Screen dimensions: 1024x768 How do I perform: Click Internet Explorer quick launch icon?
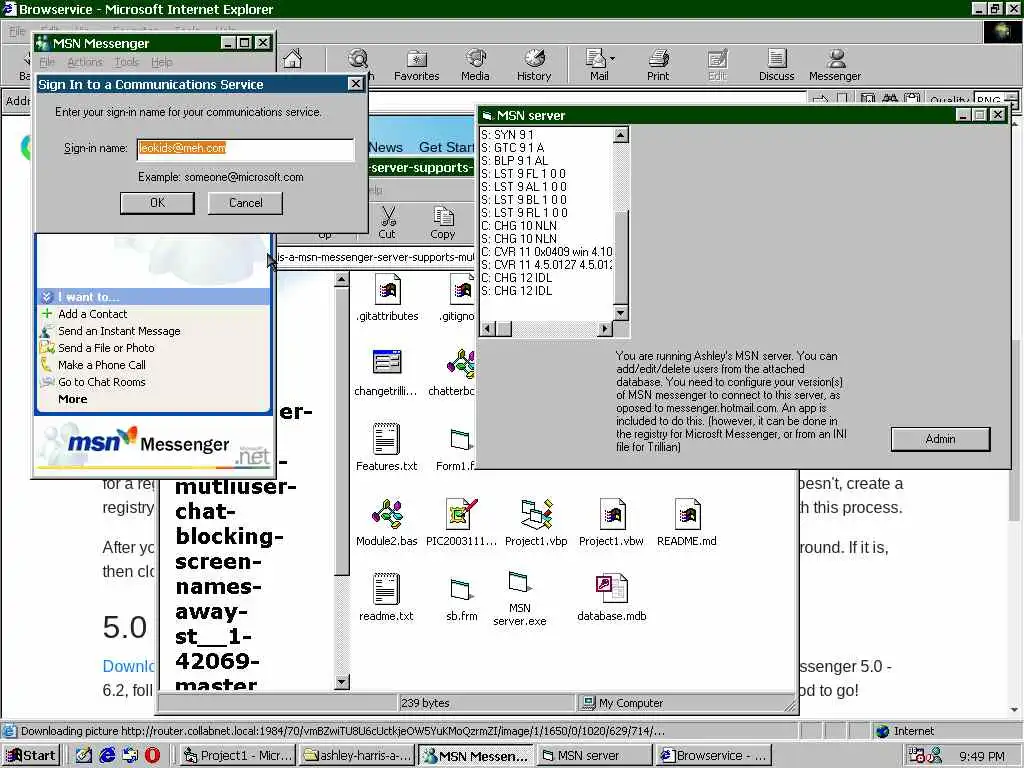(107, 756)
